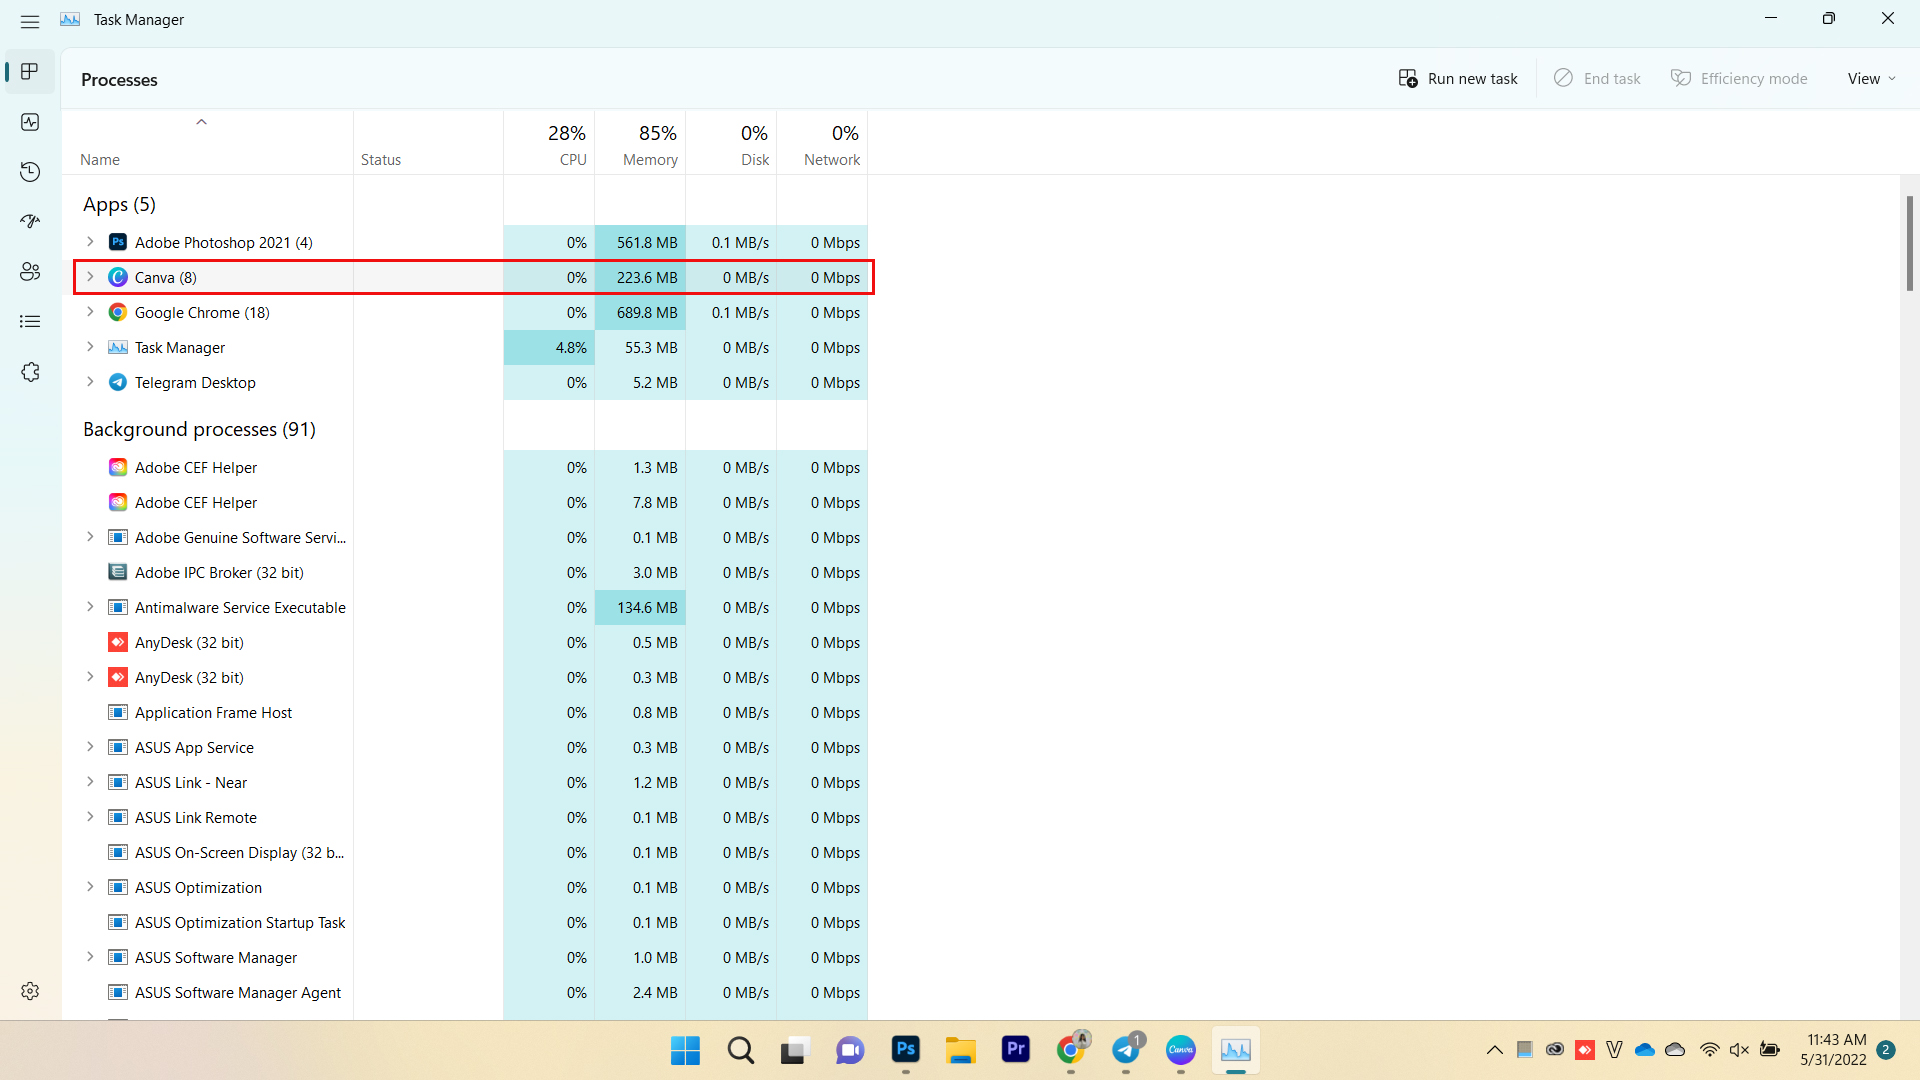
Task: Expand the ASUS Link Remote row
Action: coord(90,817)
